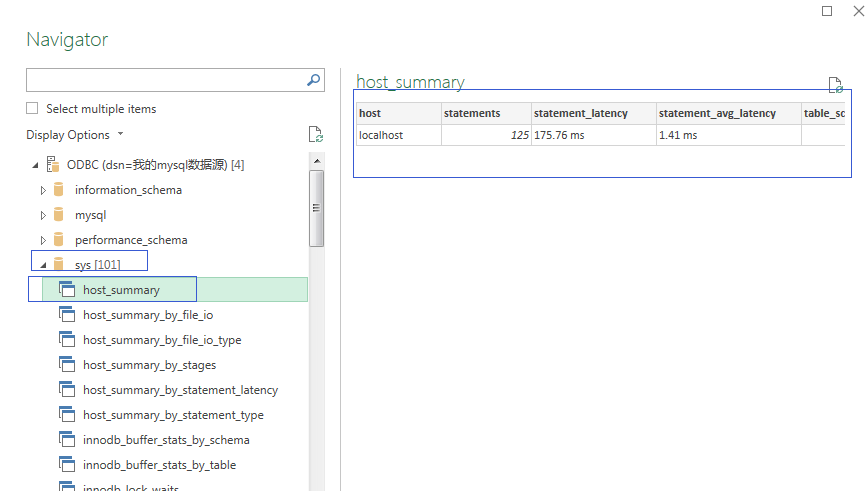
Task: Select the ODBC (dsn=我的mysql数据源) [4] root
Action: pyautogui.click(x=155, y=165)
